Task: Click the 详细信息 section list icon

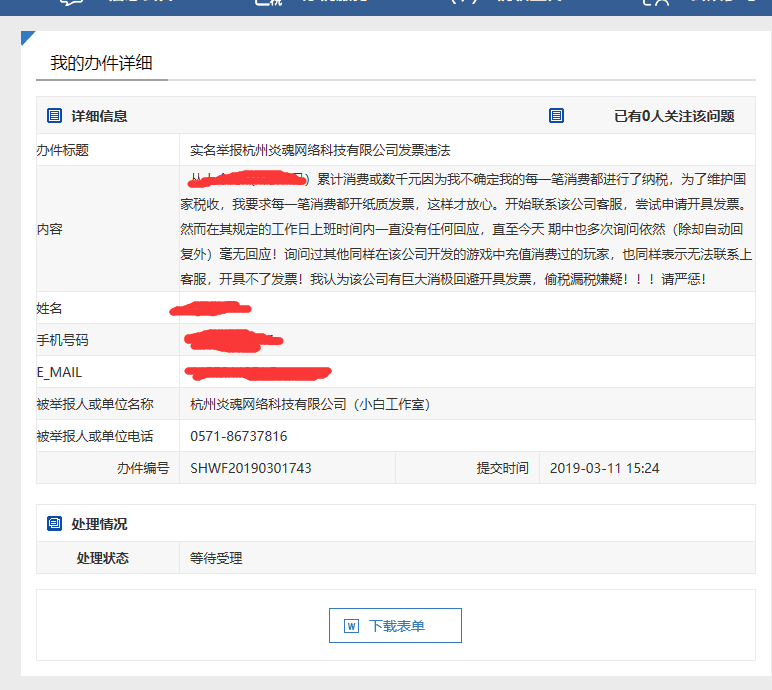Action: coord(54,116)
